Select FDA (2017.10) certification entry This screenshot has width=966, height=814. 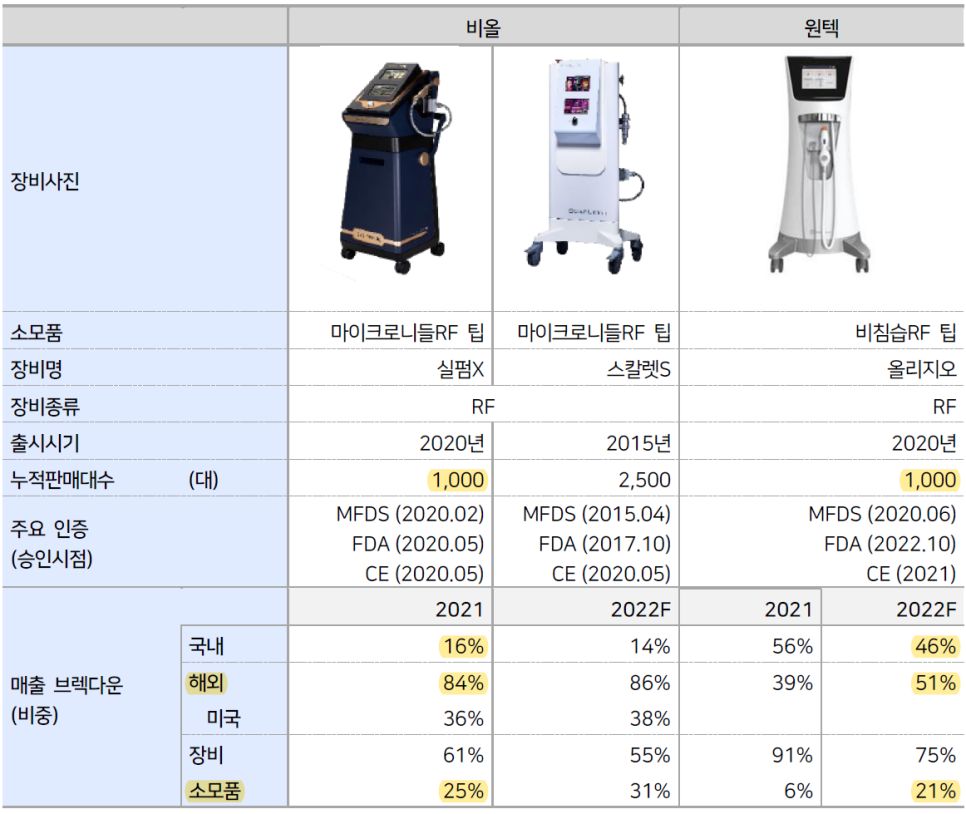point(604,544)
